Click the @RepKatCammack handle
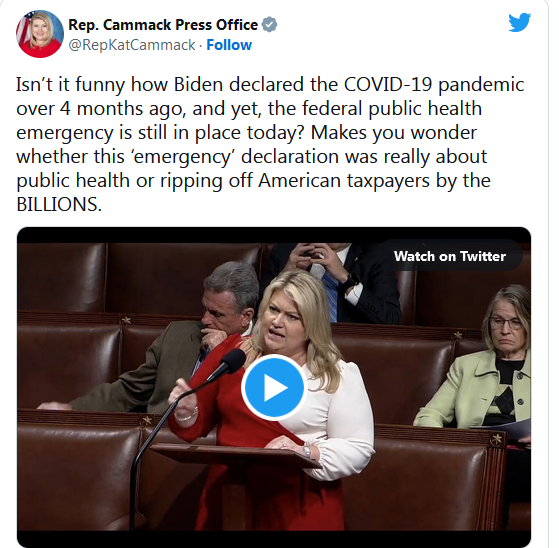 point(132,45)
